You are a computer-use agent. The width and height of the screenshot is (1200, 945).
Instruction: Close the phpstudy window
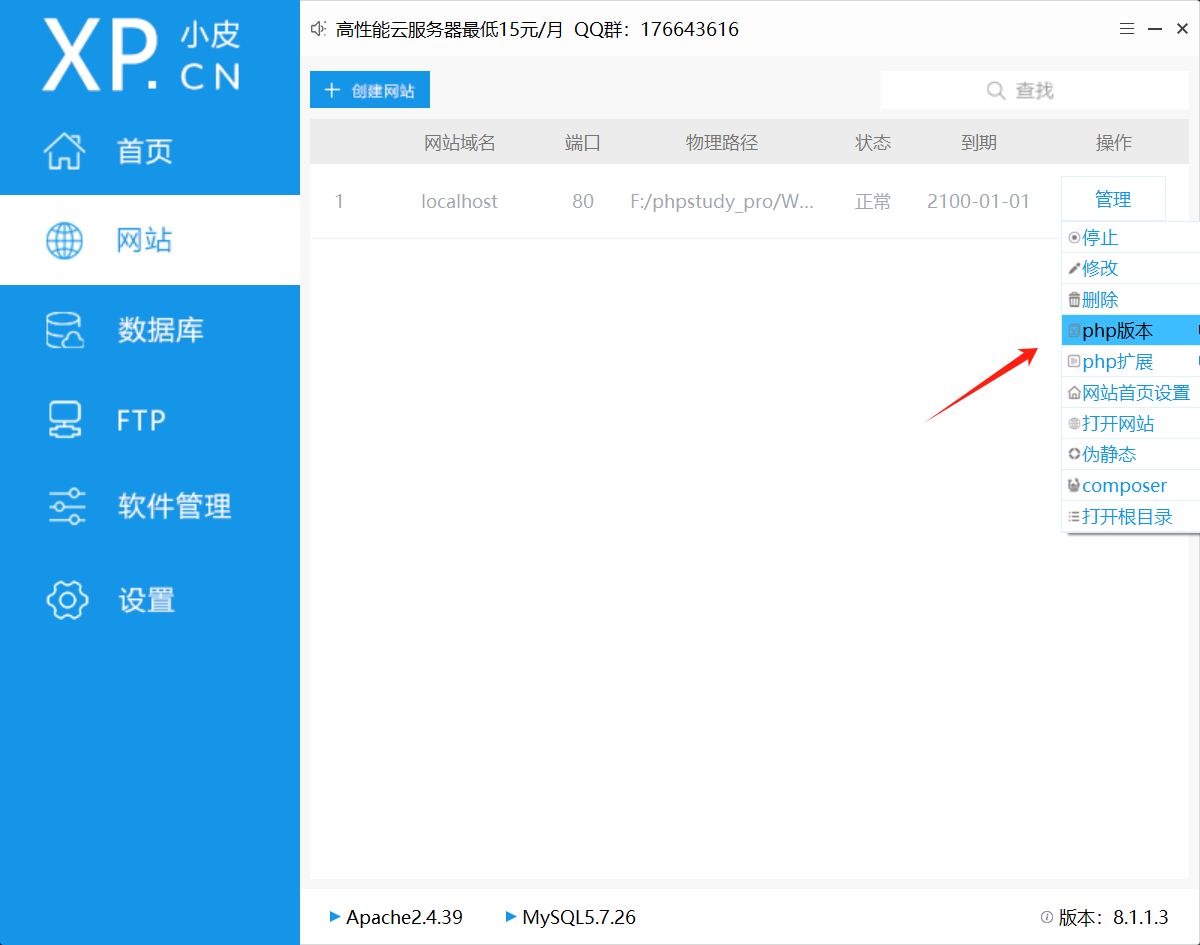coord(1182,29)
